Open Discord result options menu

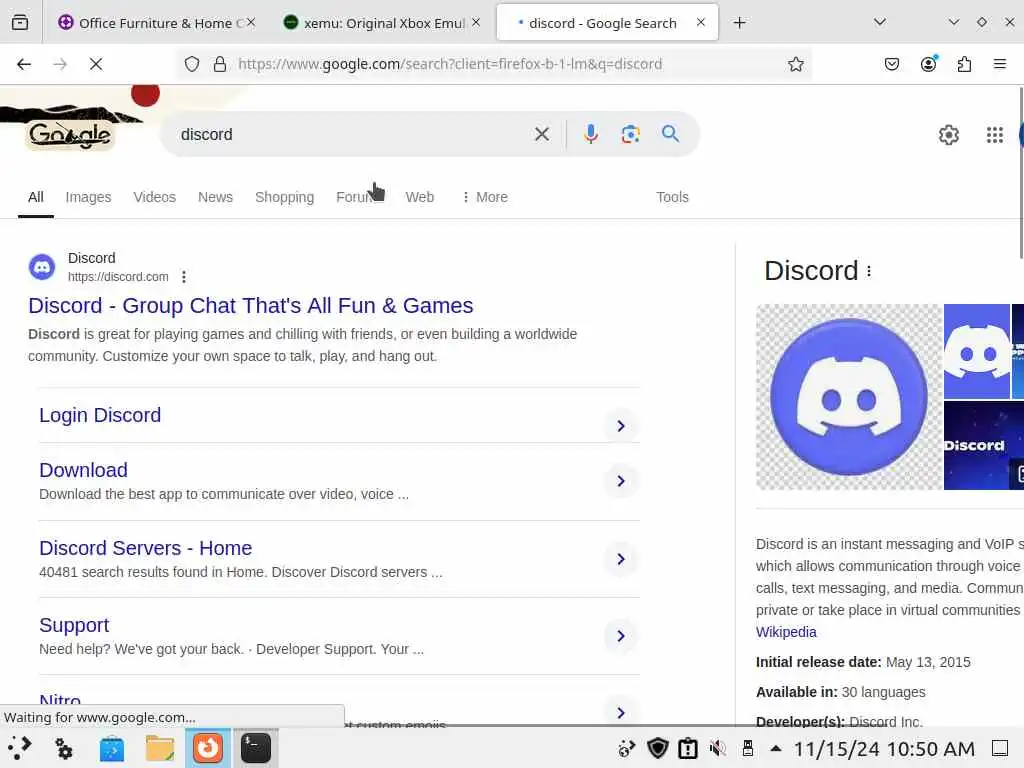pyautogui.click(x=184, y=277)
